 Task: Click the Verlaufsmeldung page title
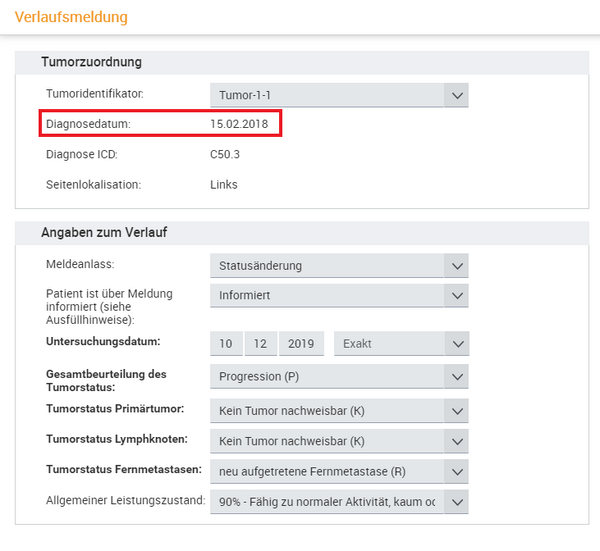(x=71, y=18)
